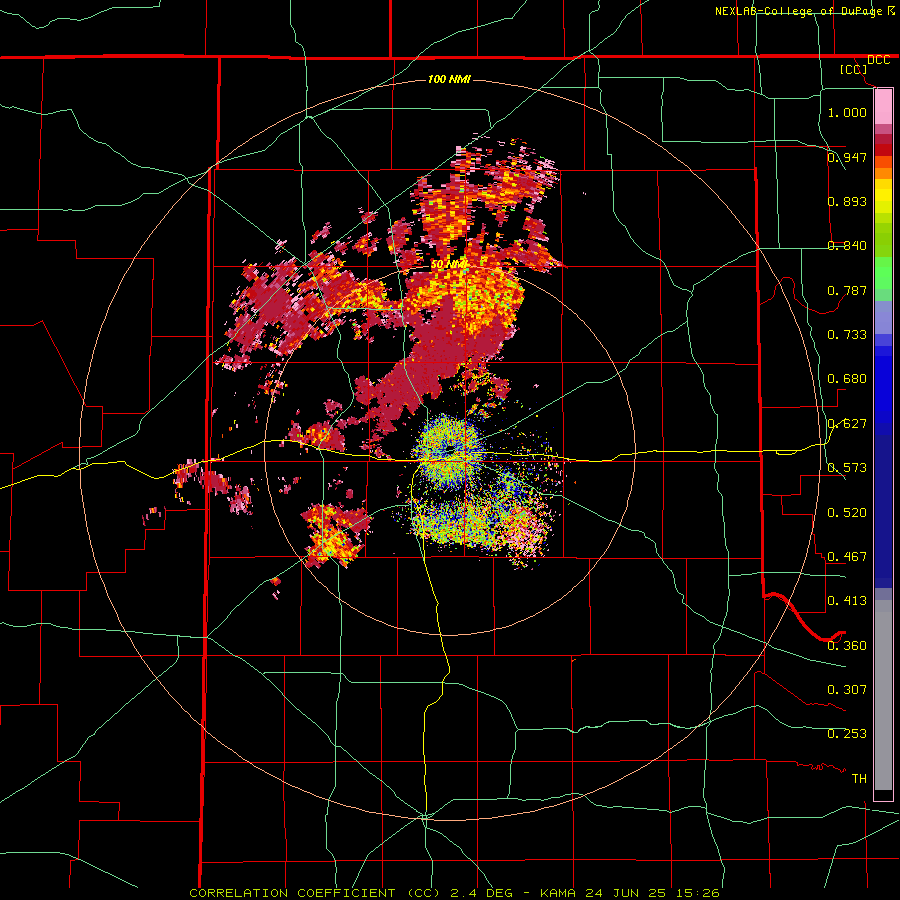
Task: Click the [CC] legend heading
Action: point(854,69)
